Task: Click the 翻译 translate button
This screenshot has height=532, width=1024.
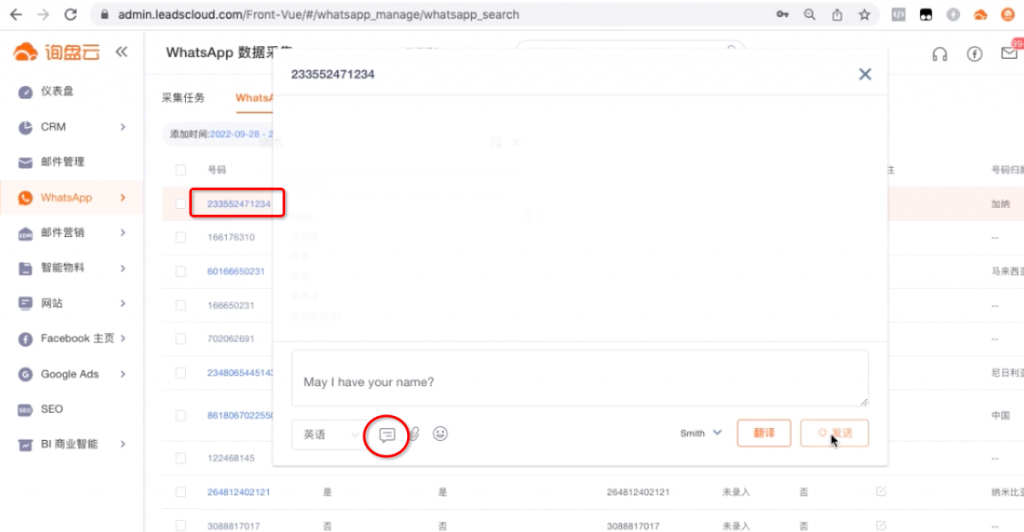Action: pos(763,433)
